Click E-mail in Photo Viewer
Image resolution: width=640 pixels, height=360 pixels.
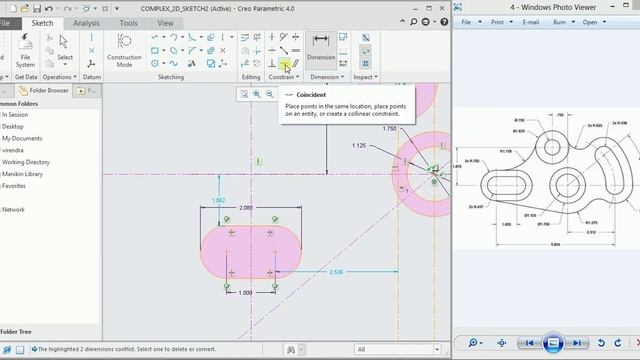pos(531,22)
